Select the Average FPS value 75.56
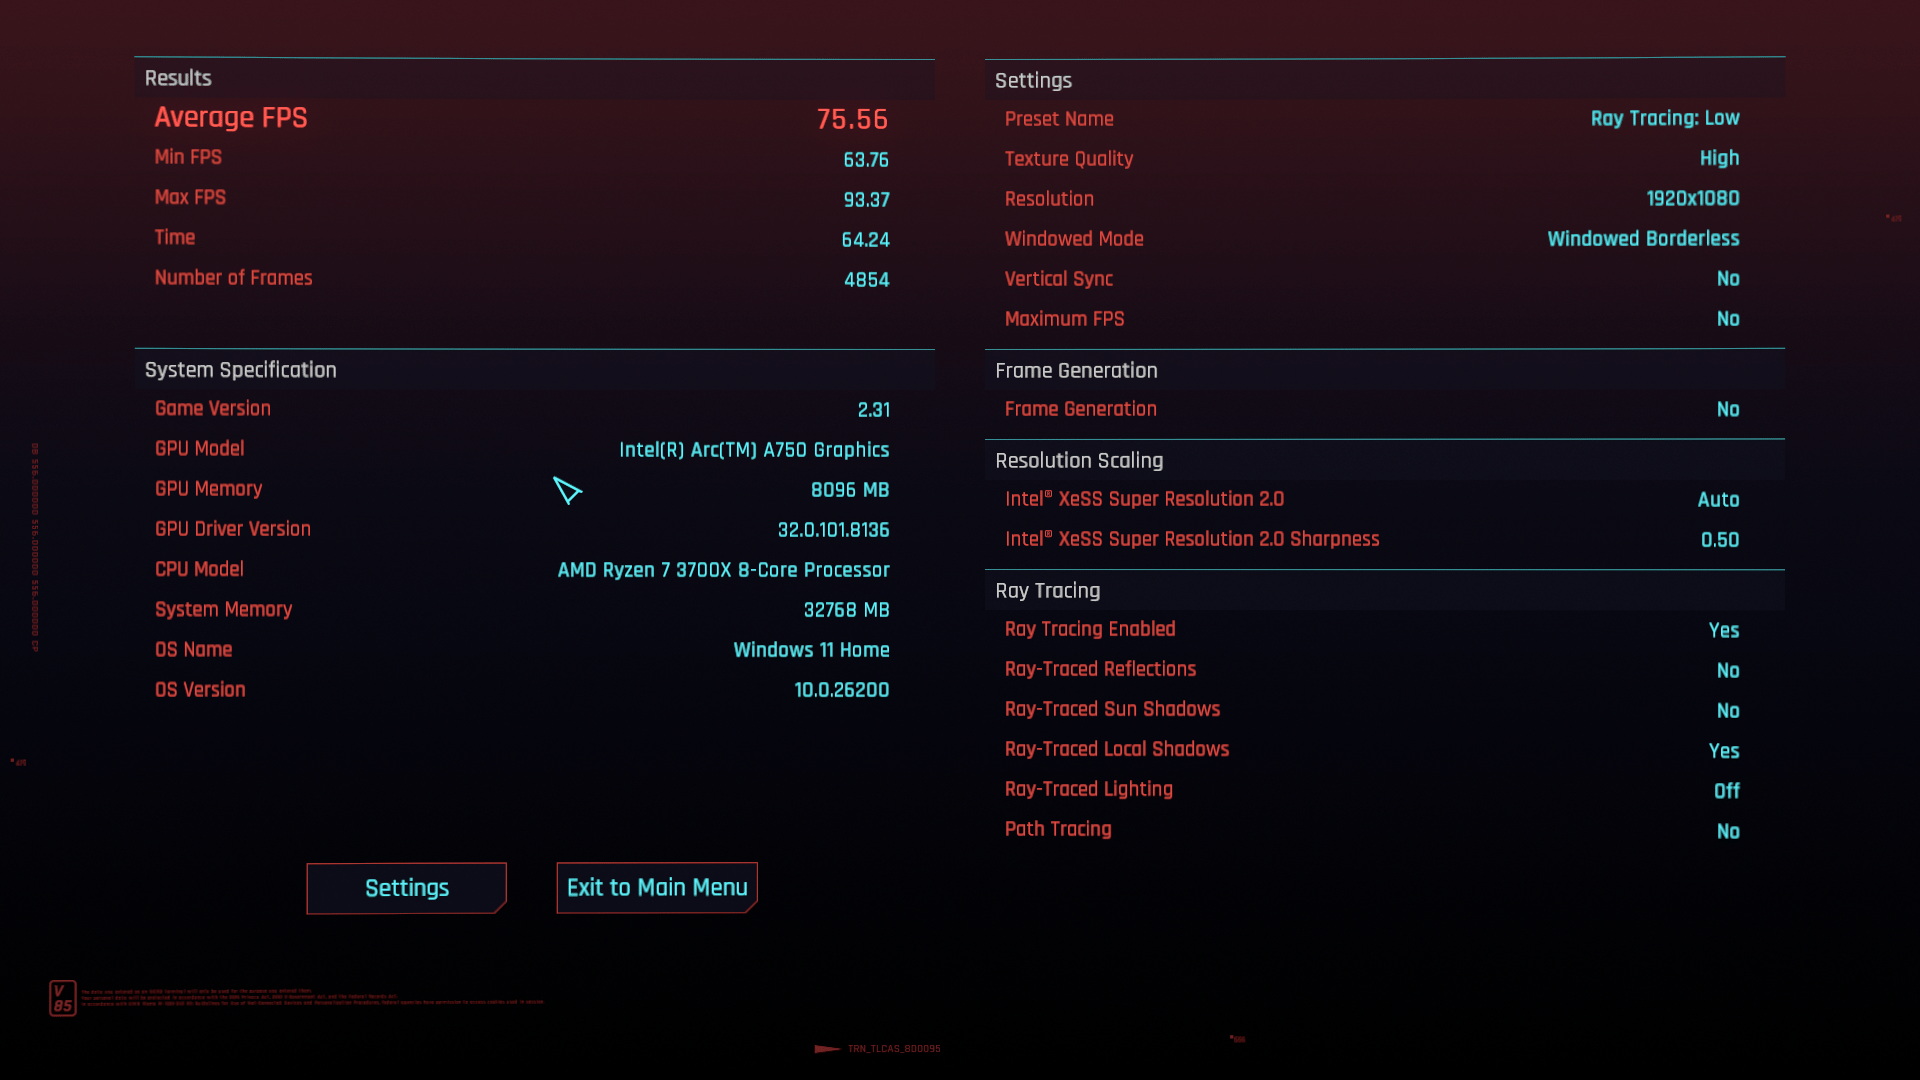Screen dimensions: 1920x1080 [852, 119]
